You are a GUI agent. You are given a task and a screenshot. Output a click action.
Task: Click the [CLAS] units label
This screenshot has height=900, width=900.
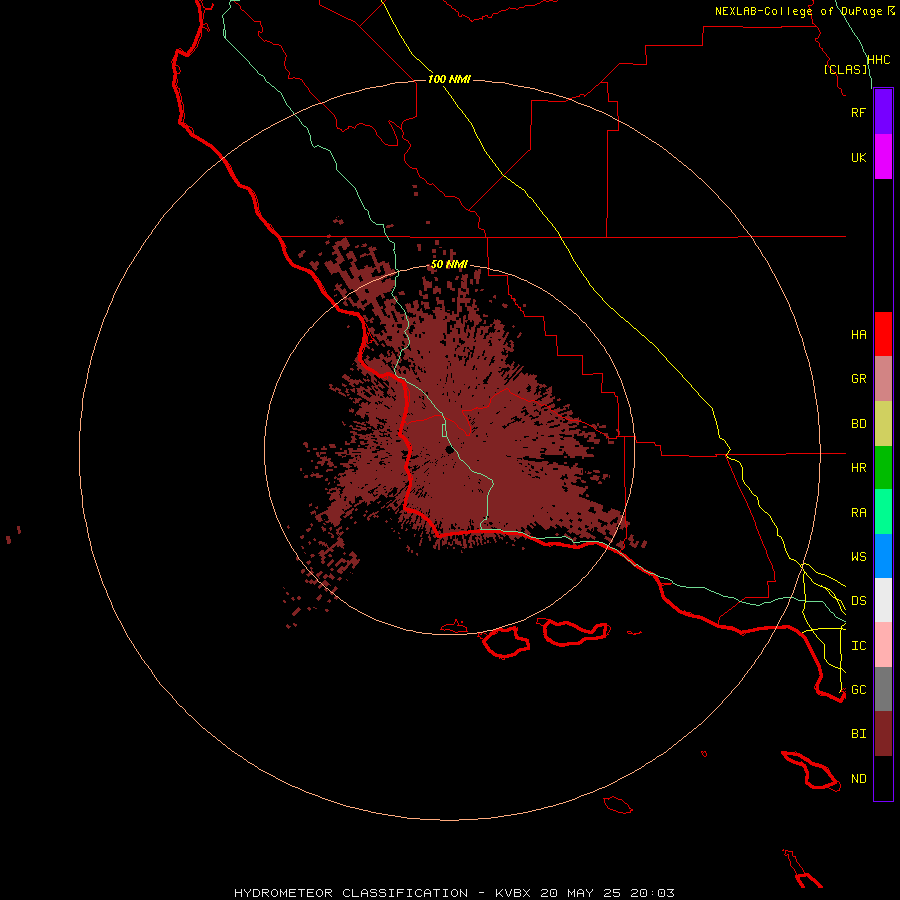(846, 69)
